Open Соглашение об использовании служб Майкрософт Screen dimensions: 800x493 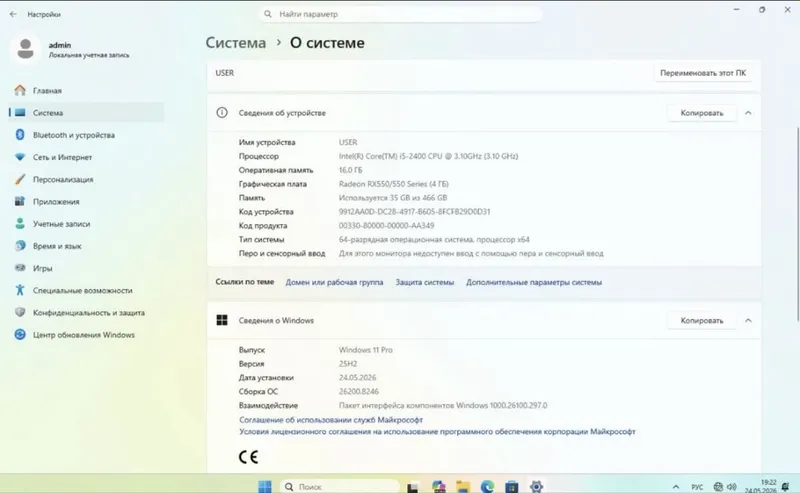[331, 420]
